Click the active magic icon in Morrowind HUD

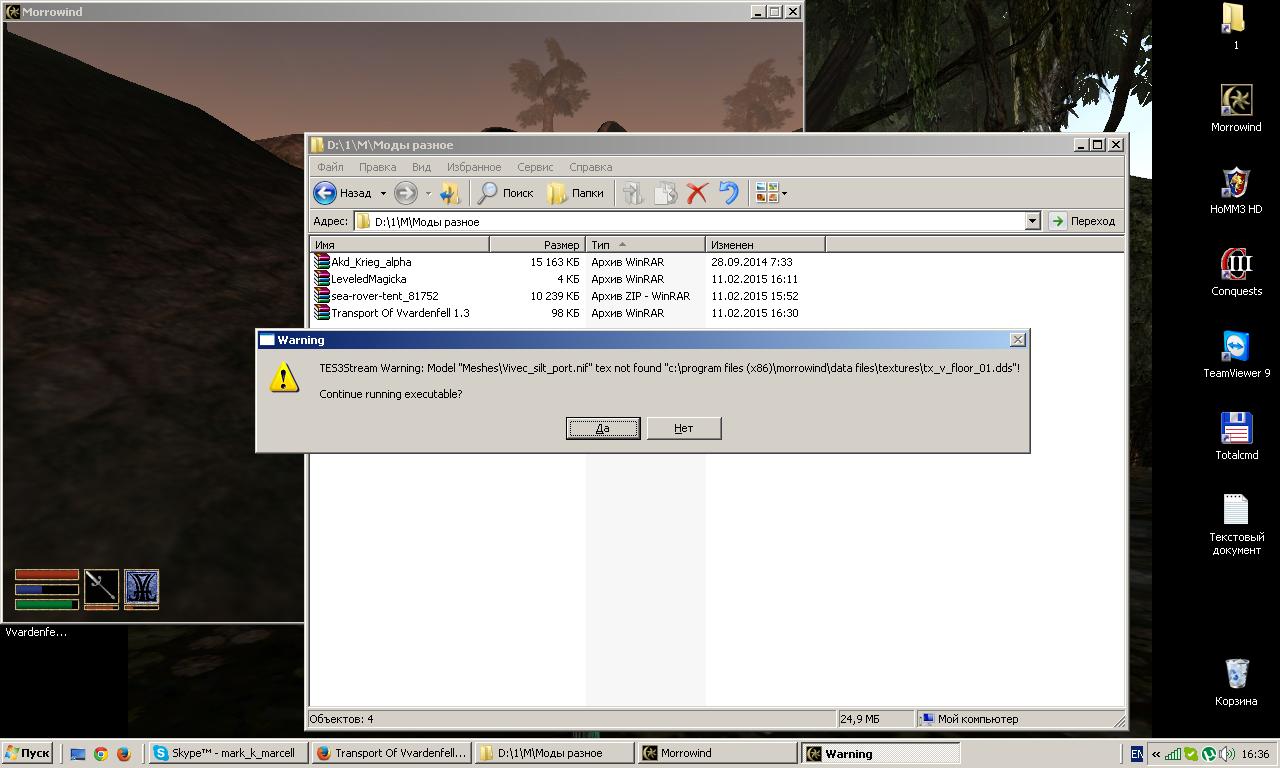(141, 587)
